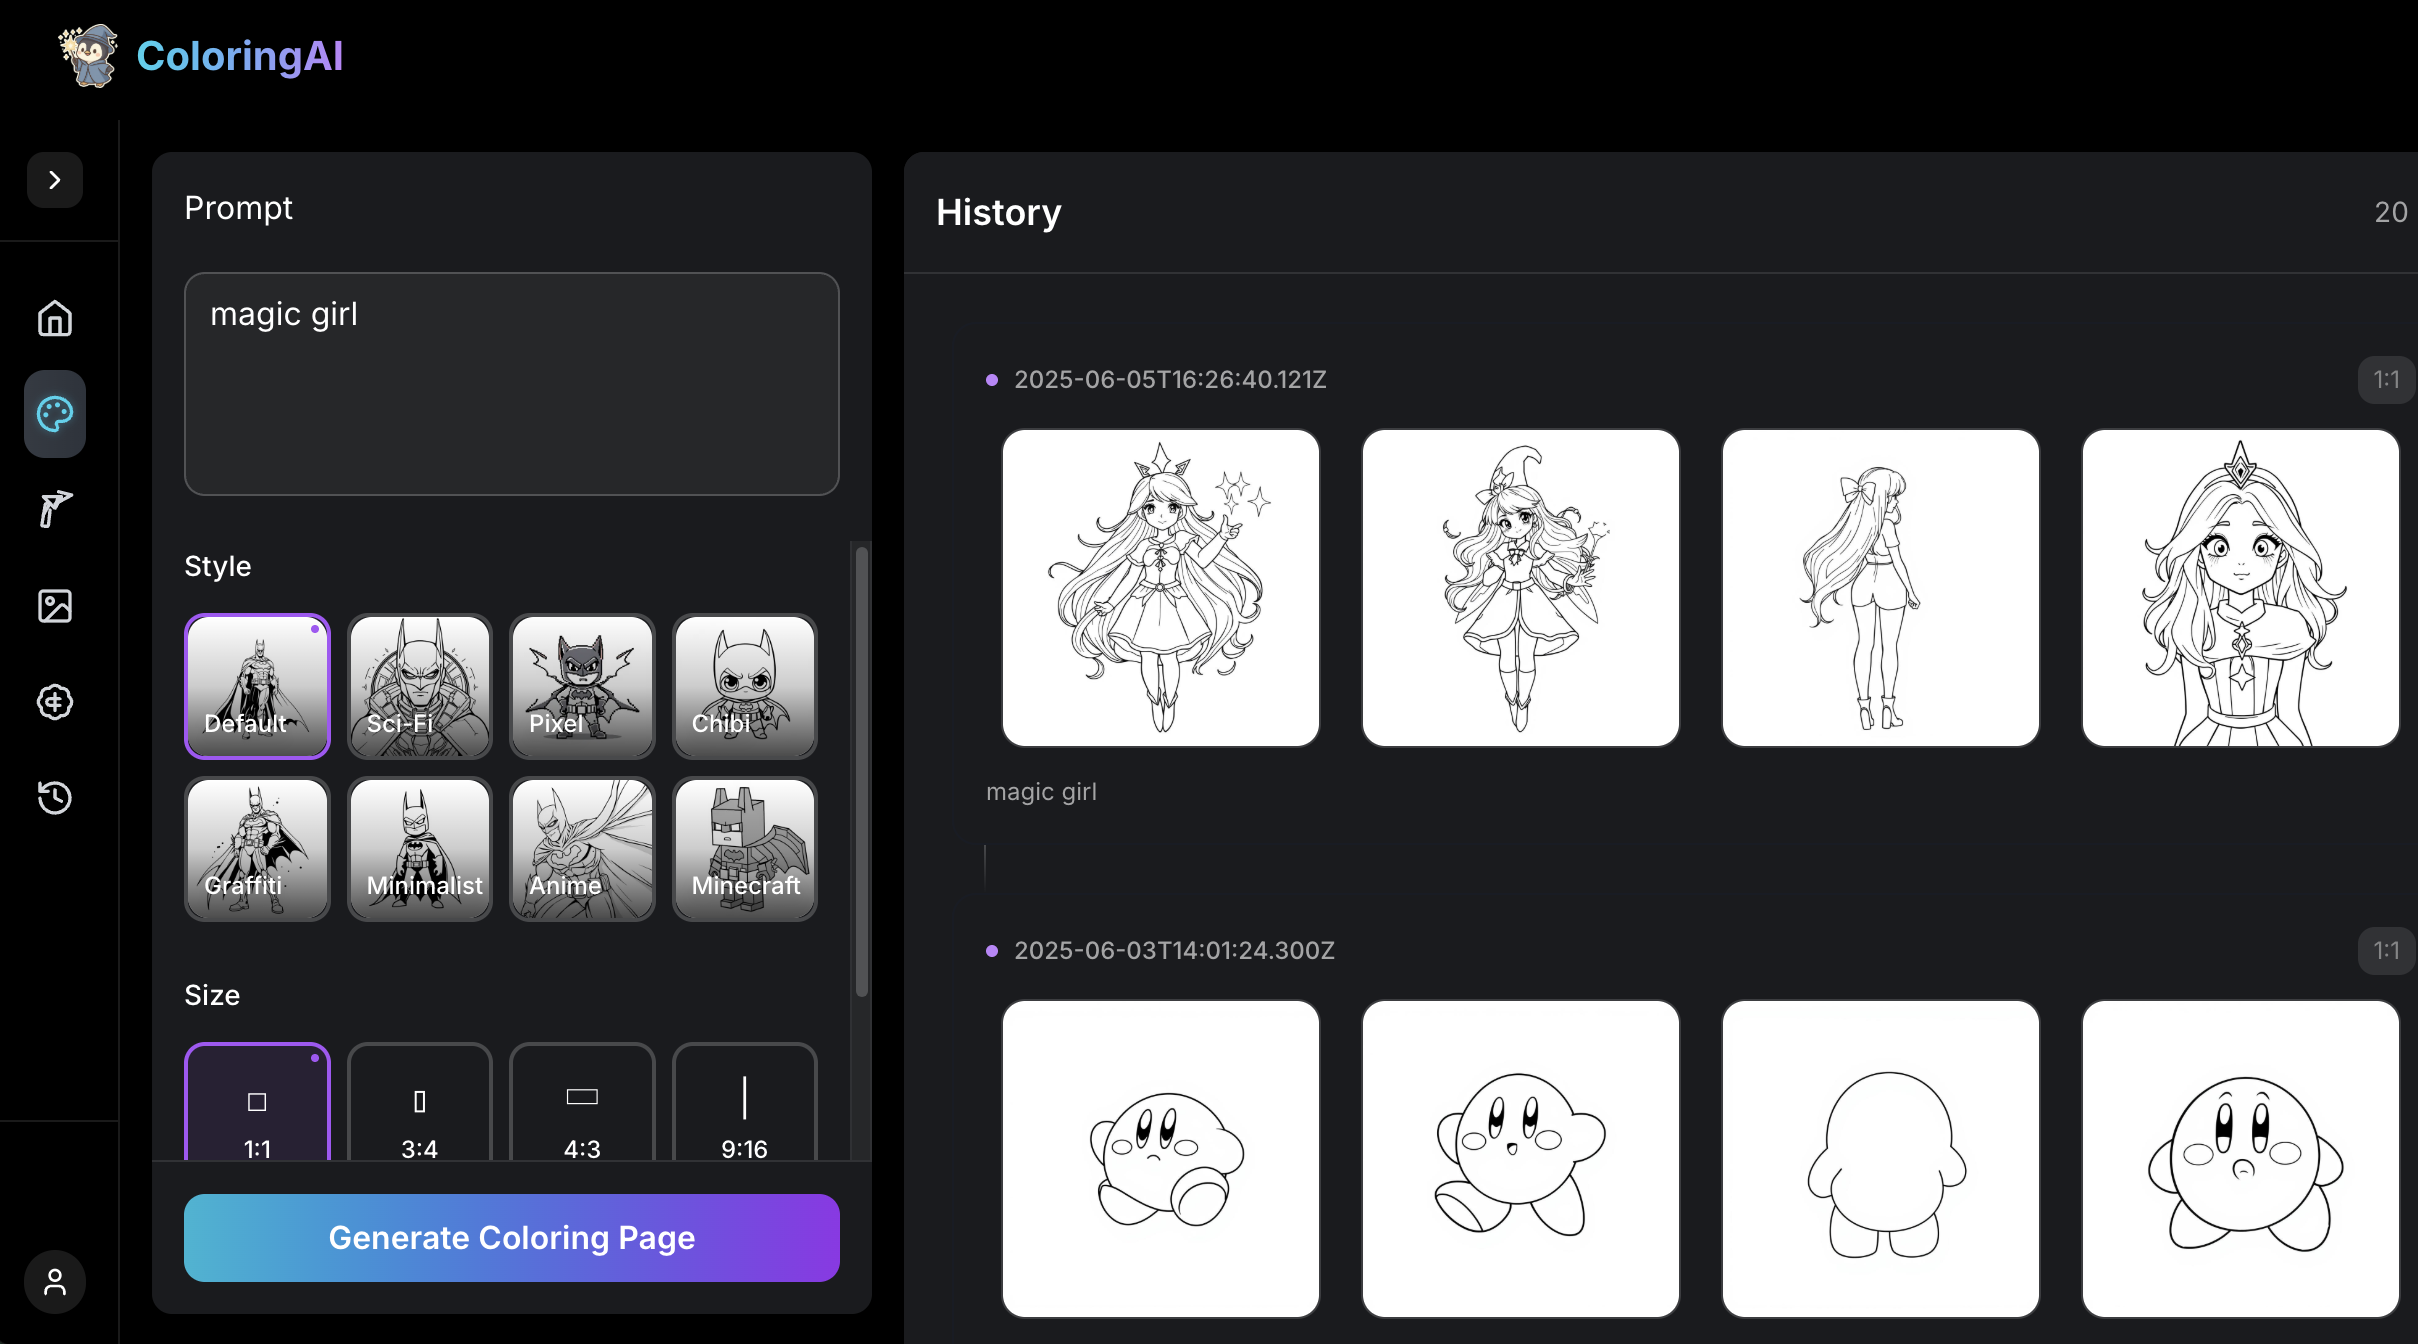The image size is (2418, 1344).
Task: Open the image gallery icon
Action: [55, 606]
